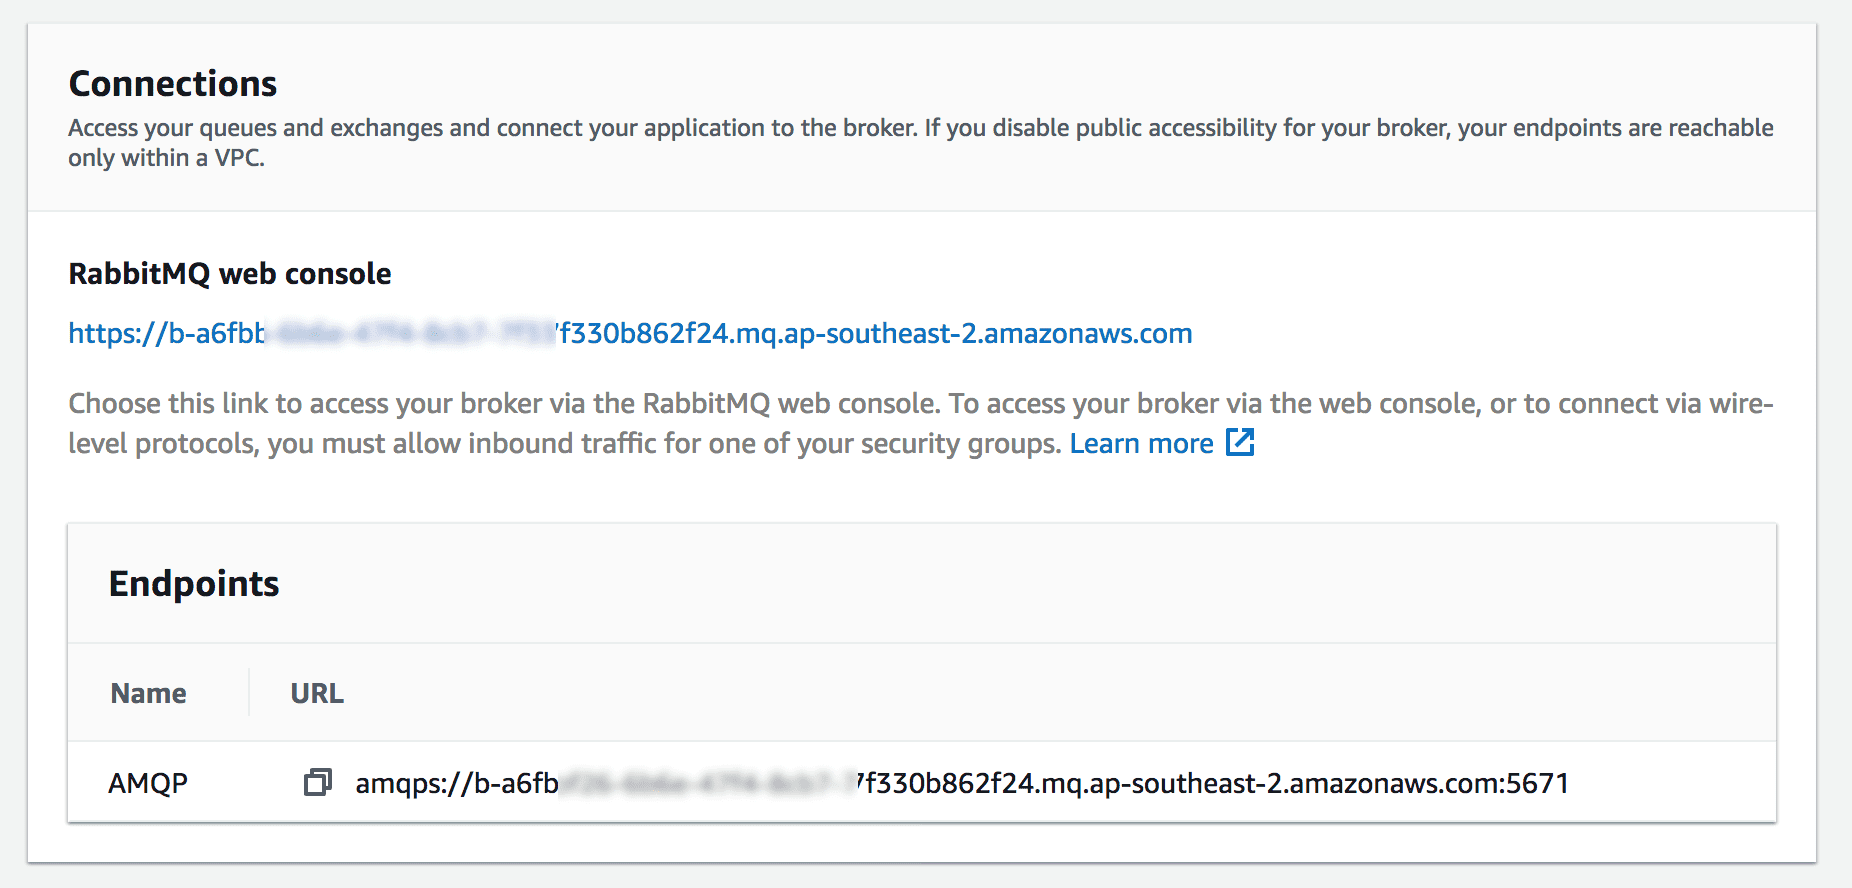Click 'only within a VPC' text line
Viewport: 1852px width, 888px height.
[166, 158]
